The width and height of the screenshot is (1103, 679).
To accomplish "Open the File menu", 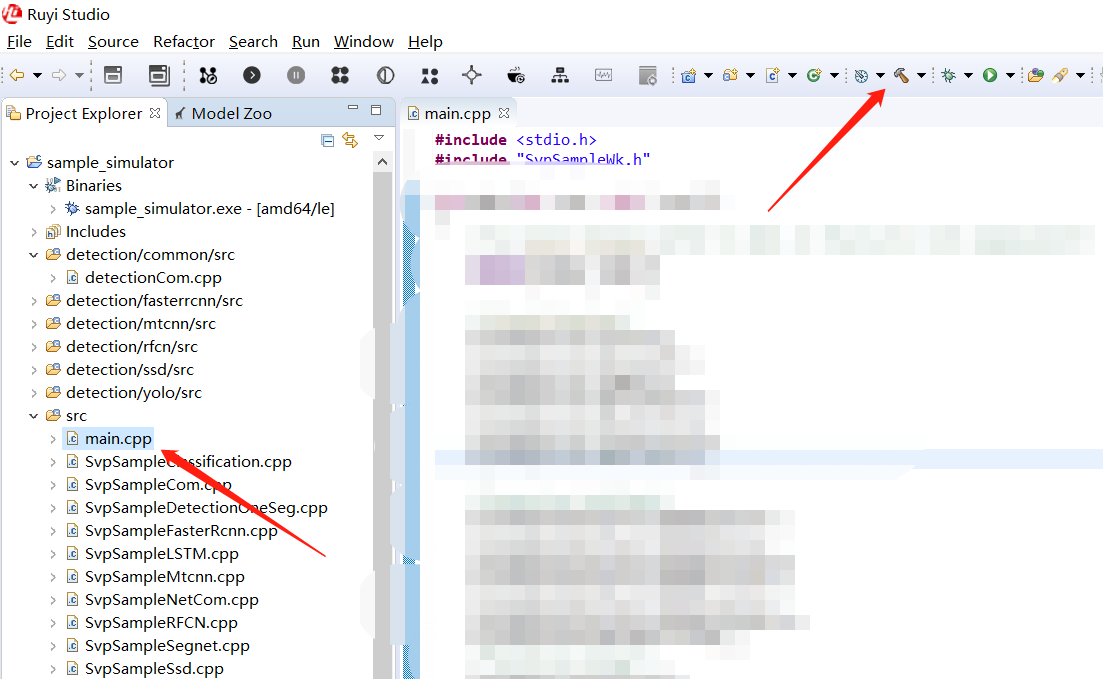I will pos(19,42).
